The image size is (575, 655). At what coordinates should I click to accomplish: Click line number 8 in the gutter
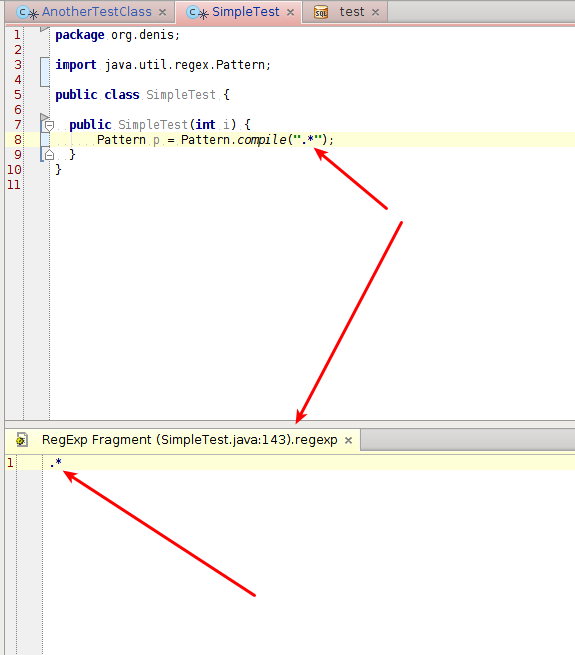pos(18,140)
